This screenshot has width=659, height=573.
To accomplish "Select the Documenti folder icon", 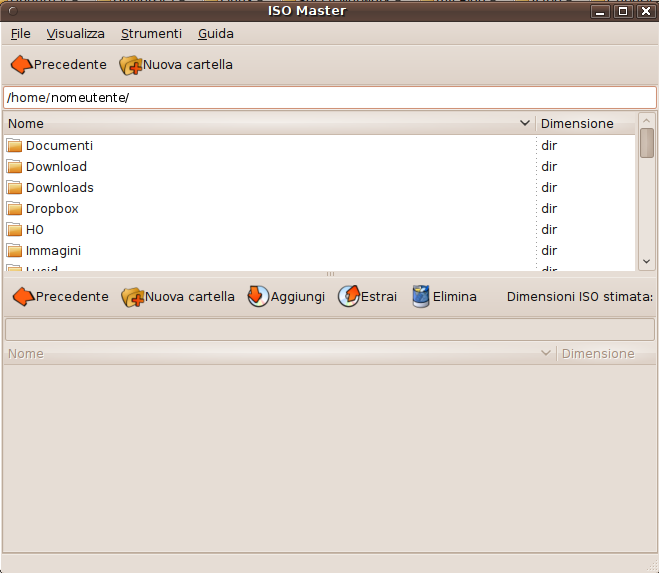I will [14, 145].
